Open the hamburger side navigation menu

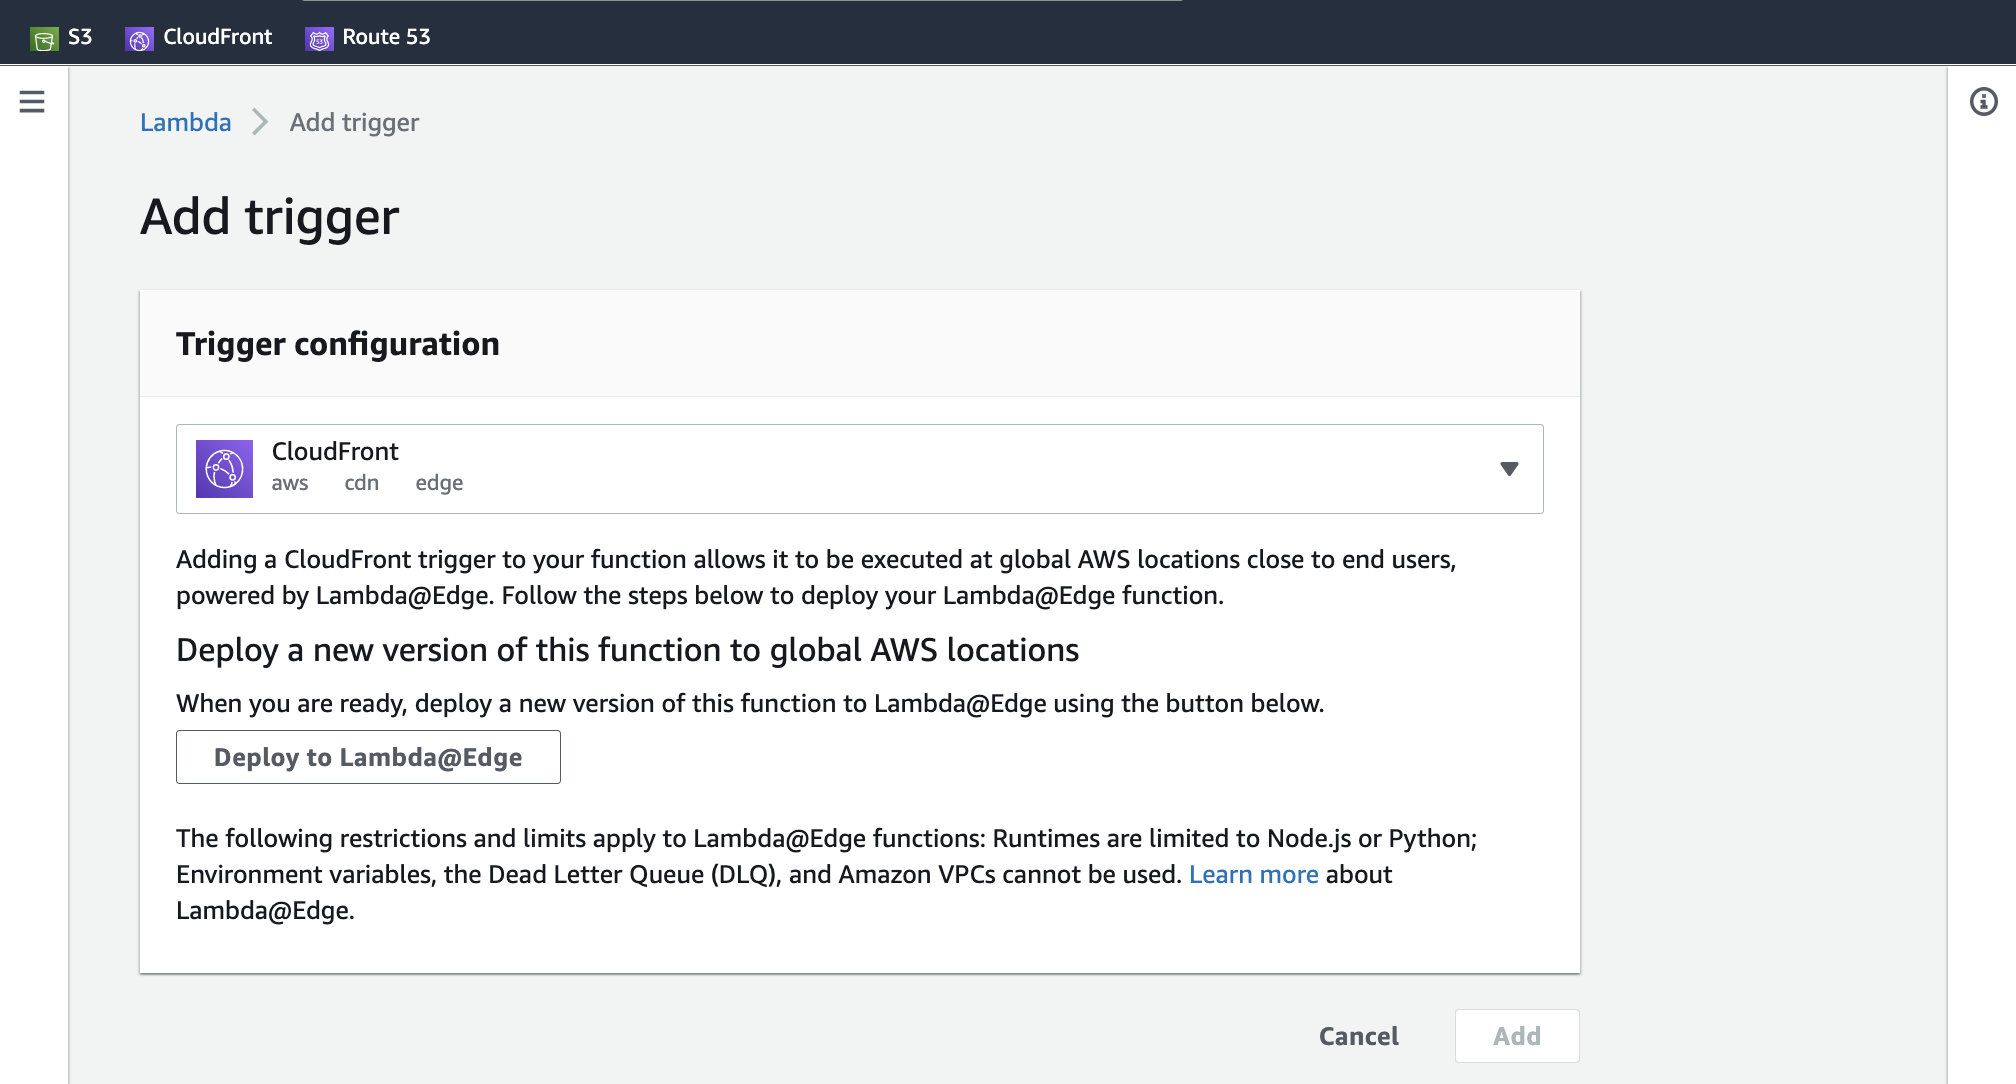pyautogui.click(x=32, y=101)
